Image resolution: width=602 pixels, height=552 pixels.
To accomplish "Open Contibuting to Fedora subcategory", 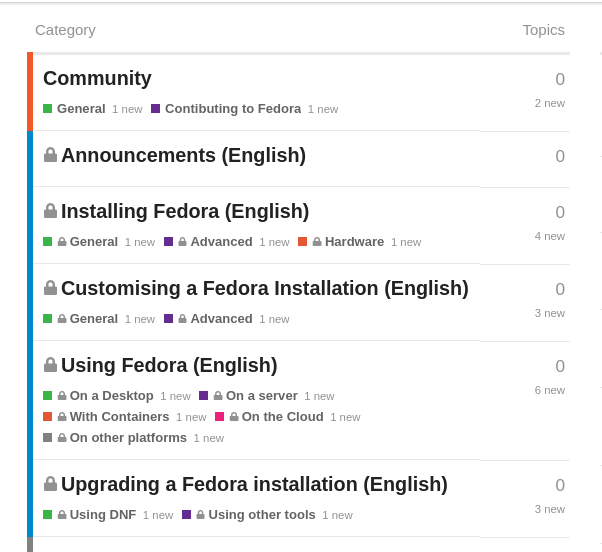I will [x=233, y=109].
